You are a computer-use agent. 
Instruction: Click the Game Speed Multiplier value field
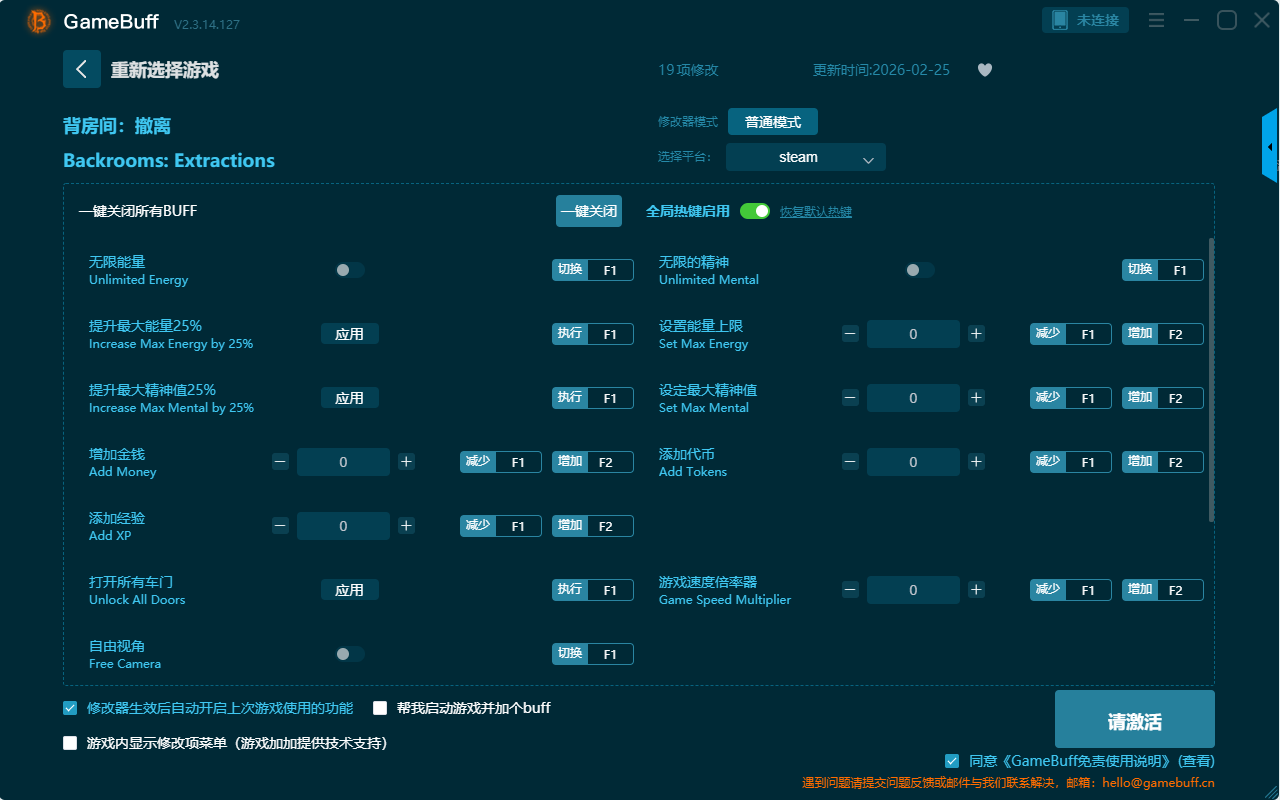[x=913, y=590]
